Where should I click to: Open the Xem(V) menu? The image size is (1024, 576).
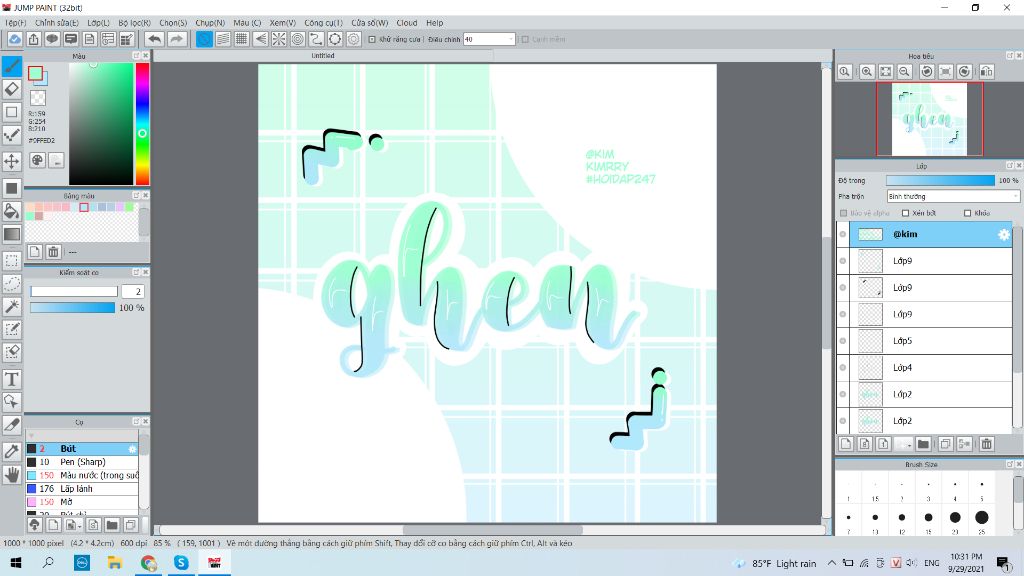pos(283,23)
